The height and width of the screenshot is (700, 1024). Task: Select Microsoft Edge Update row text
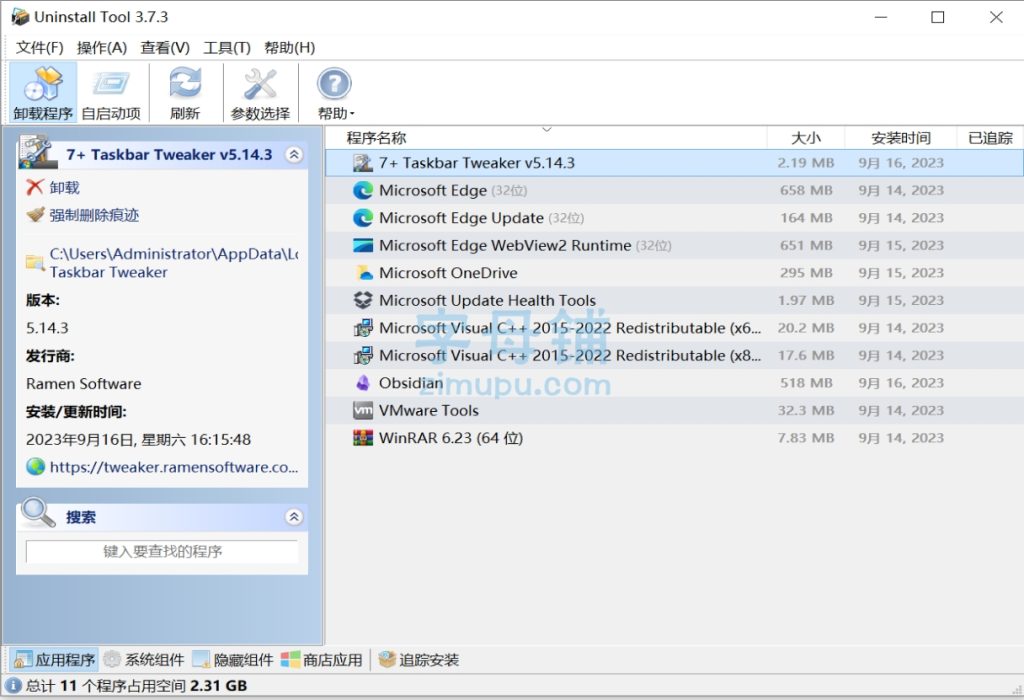tap(481, 217)
